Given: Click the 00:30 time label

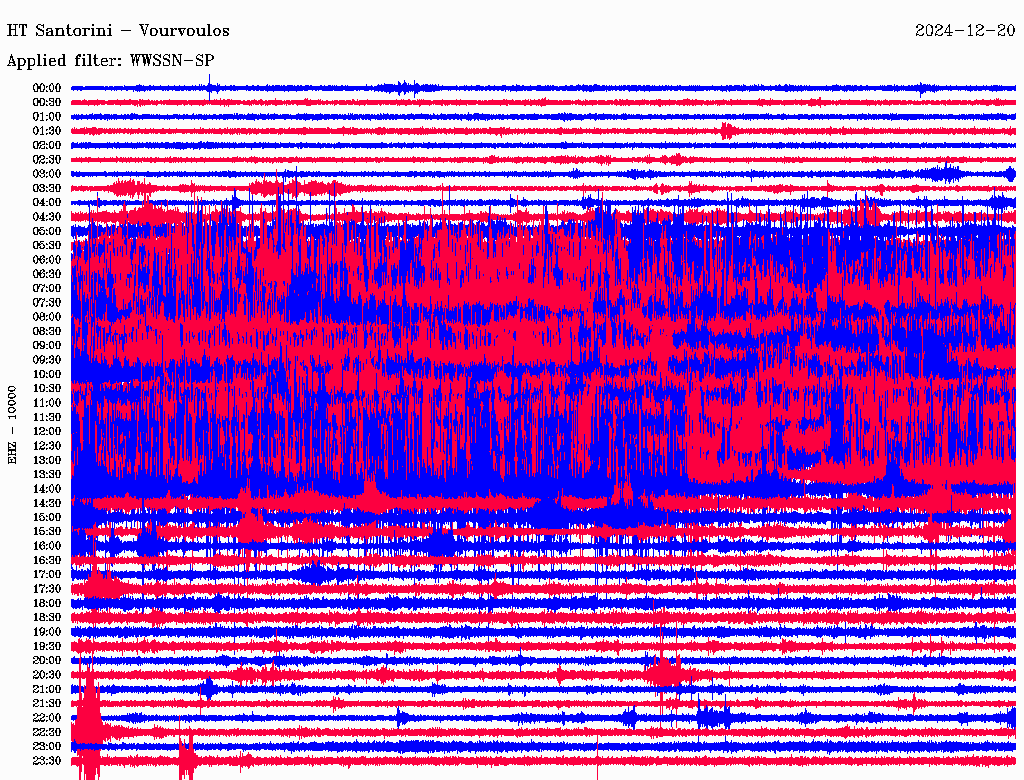Looking at the screenshot, I should (x=47, y=103).
